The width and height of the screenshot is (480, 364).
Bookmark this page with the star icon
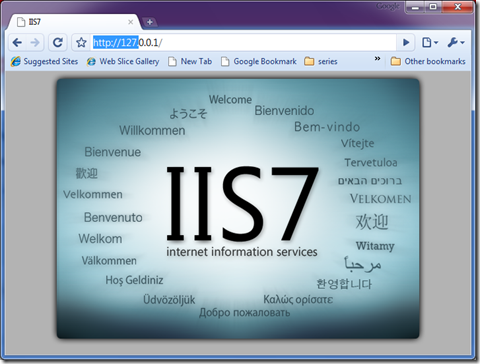(81, 42)
